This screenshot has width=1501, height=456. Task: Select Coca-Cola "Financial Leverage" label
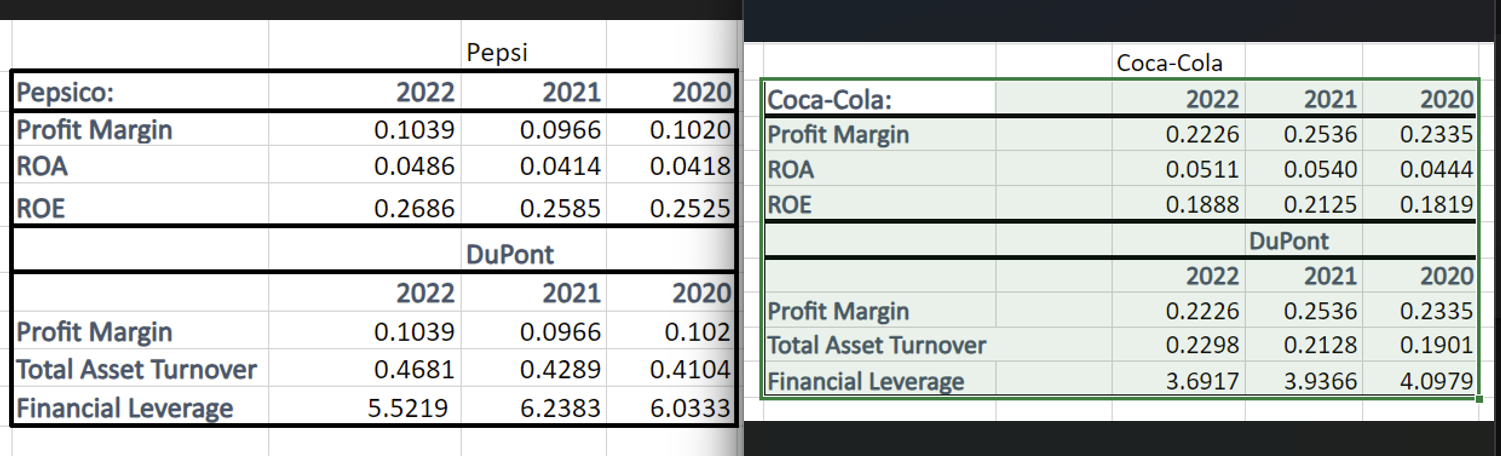(x=866, y=381)
